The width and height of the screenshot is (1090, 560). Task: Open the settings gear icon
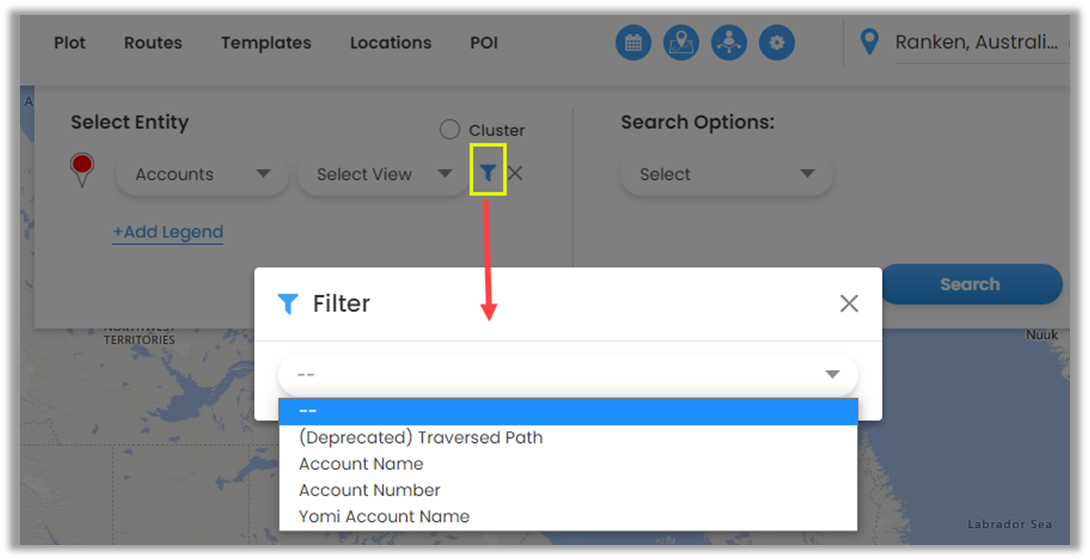click(777, 43)
